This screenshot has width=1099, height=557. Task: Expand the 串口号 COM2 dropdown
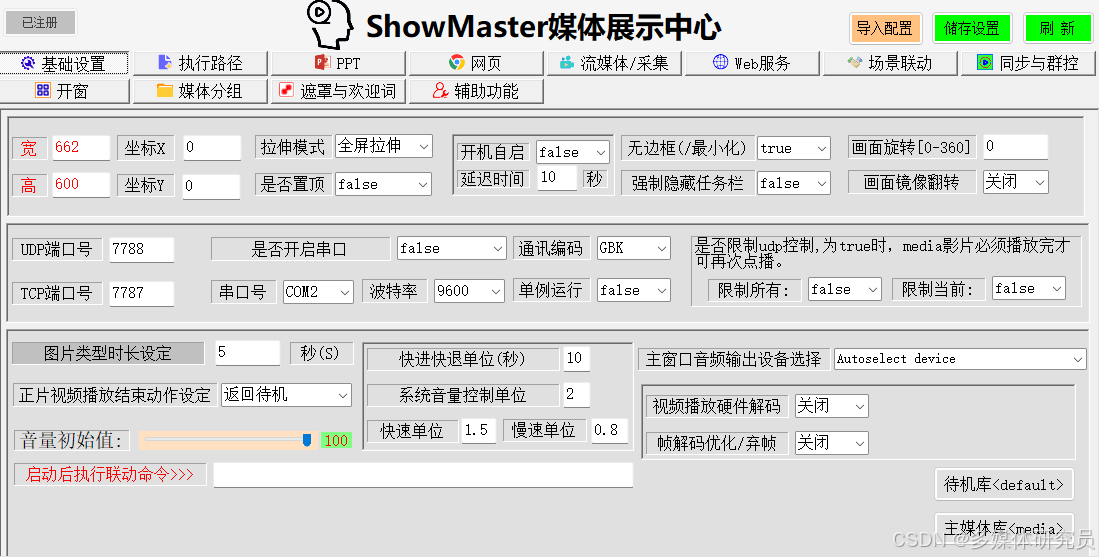pos(318,291)
